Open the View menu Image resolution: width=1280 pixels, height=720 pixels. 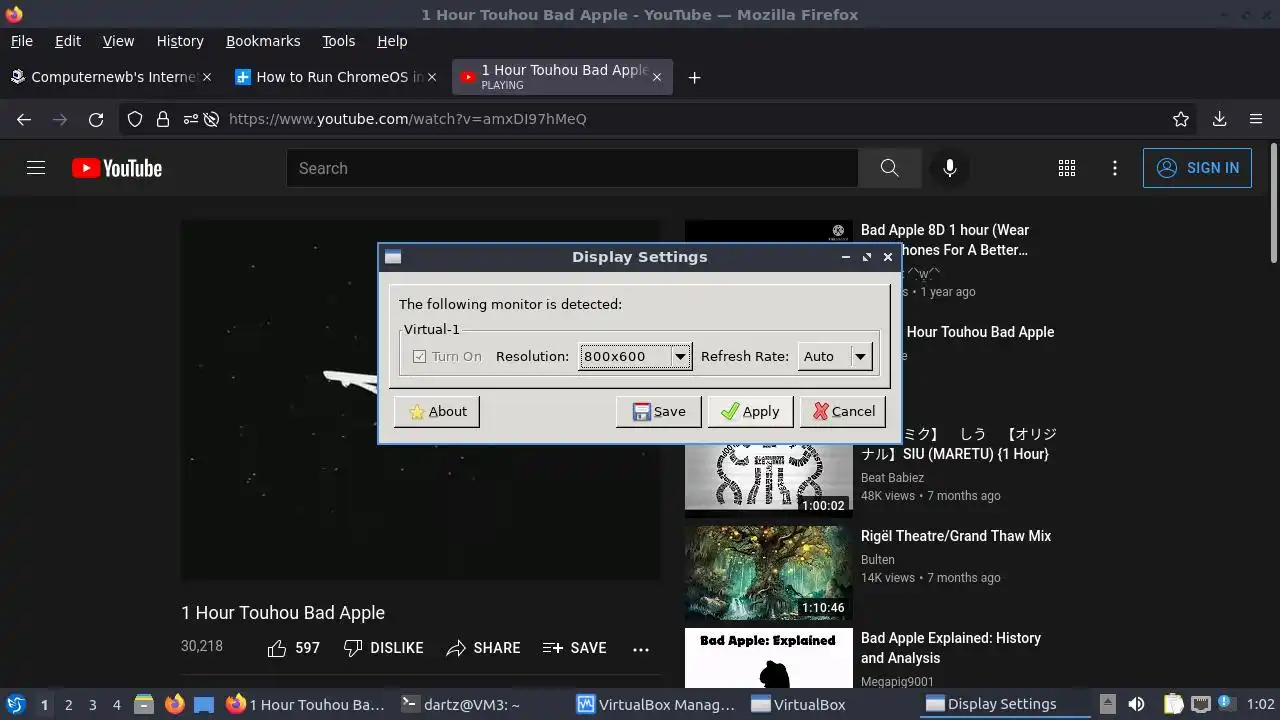(x=118, y=41)
